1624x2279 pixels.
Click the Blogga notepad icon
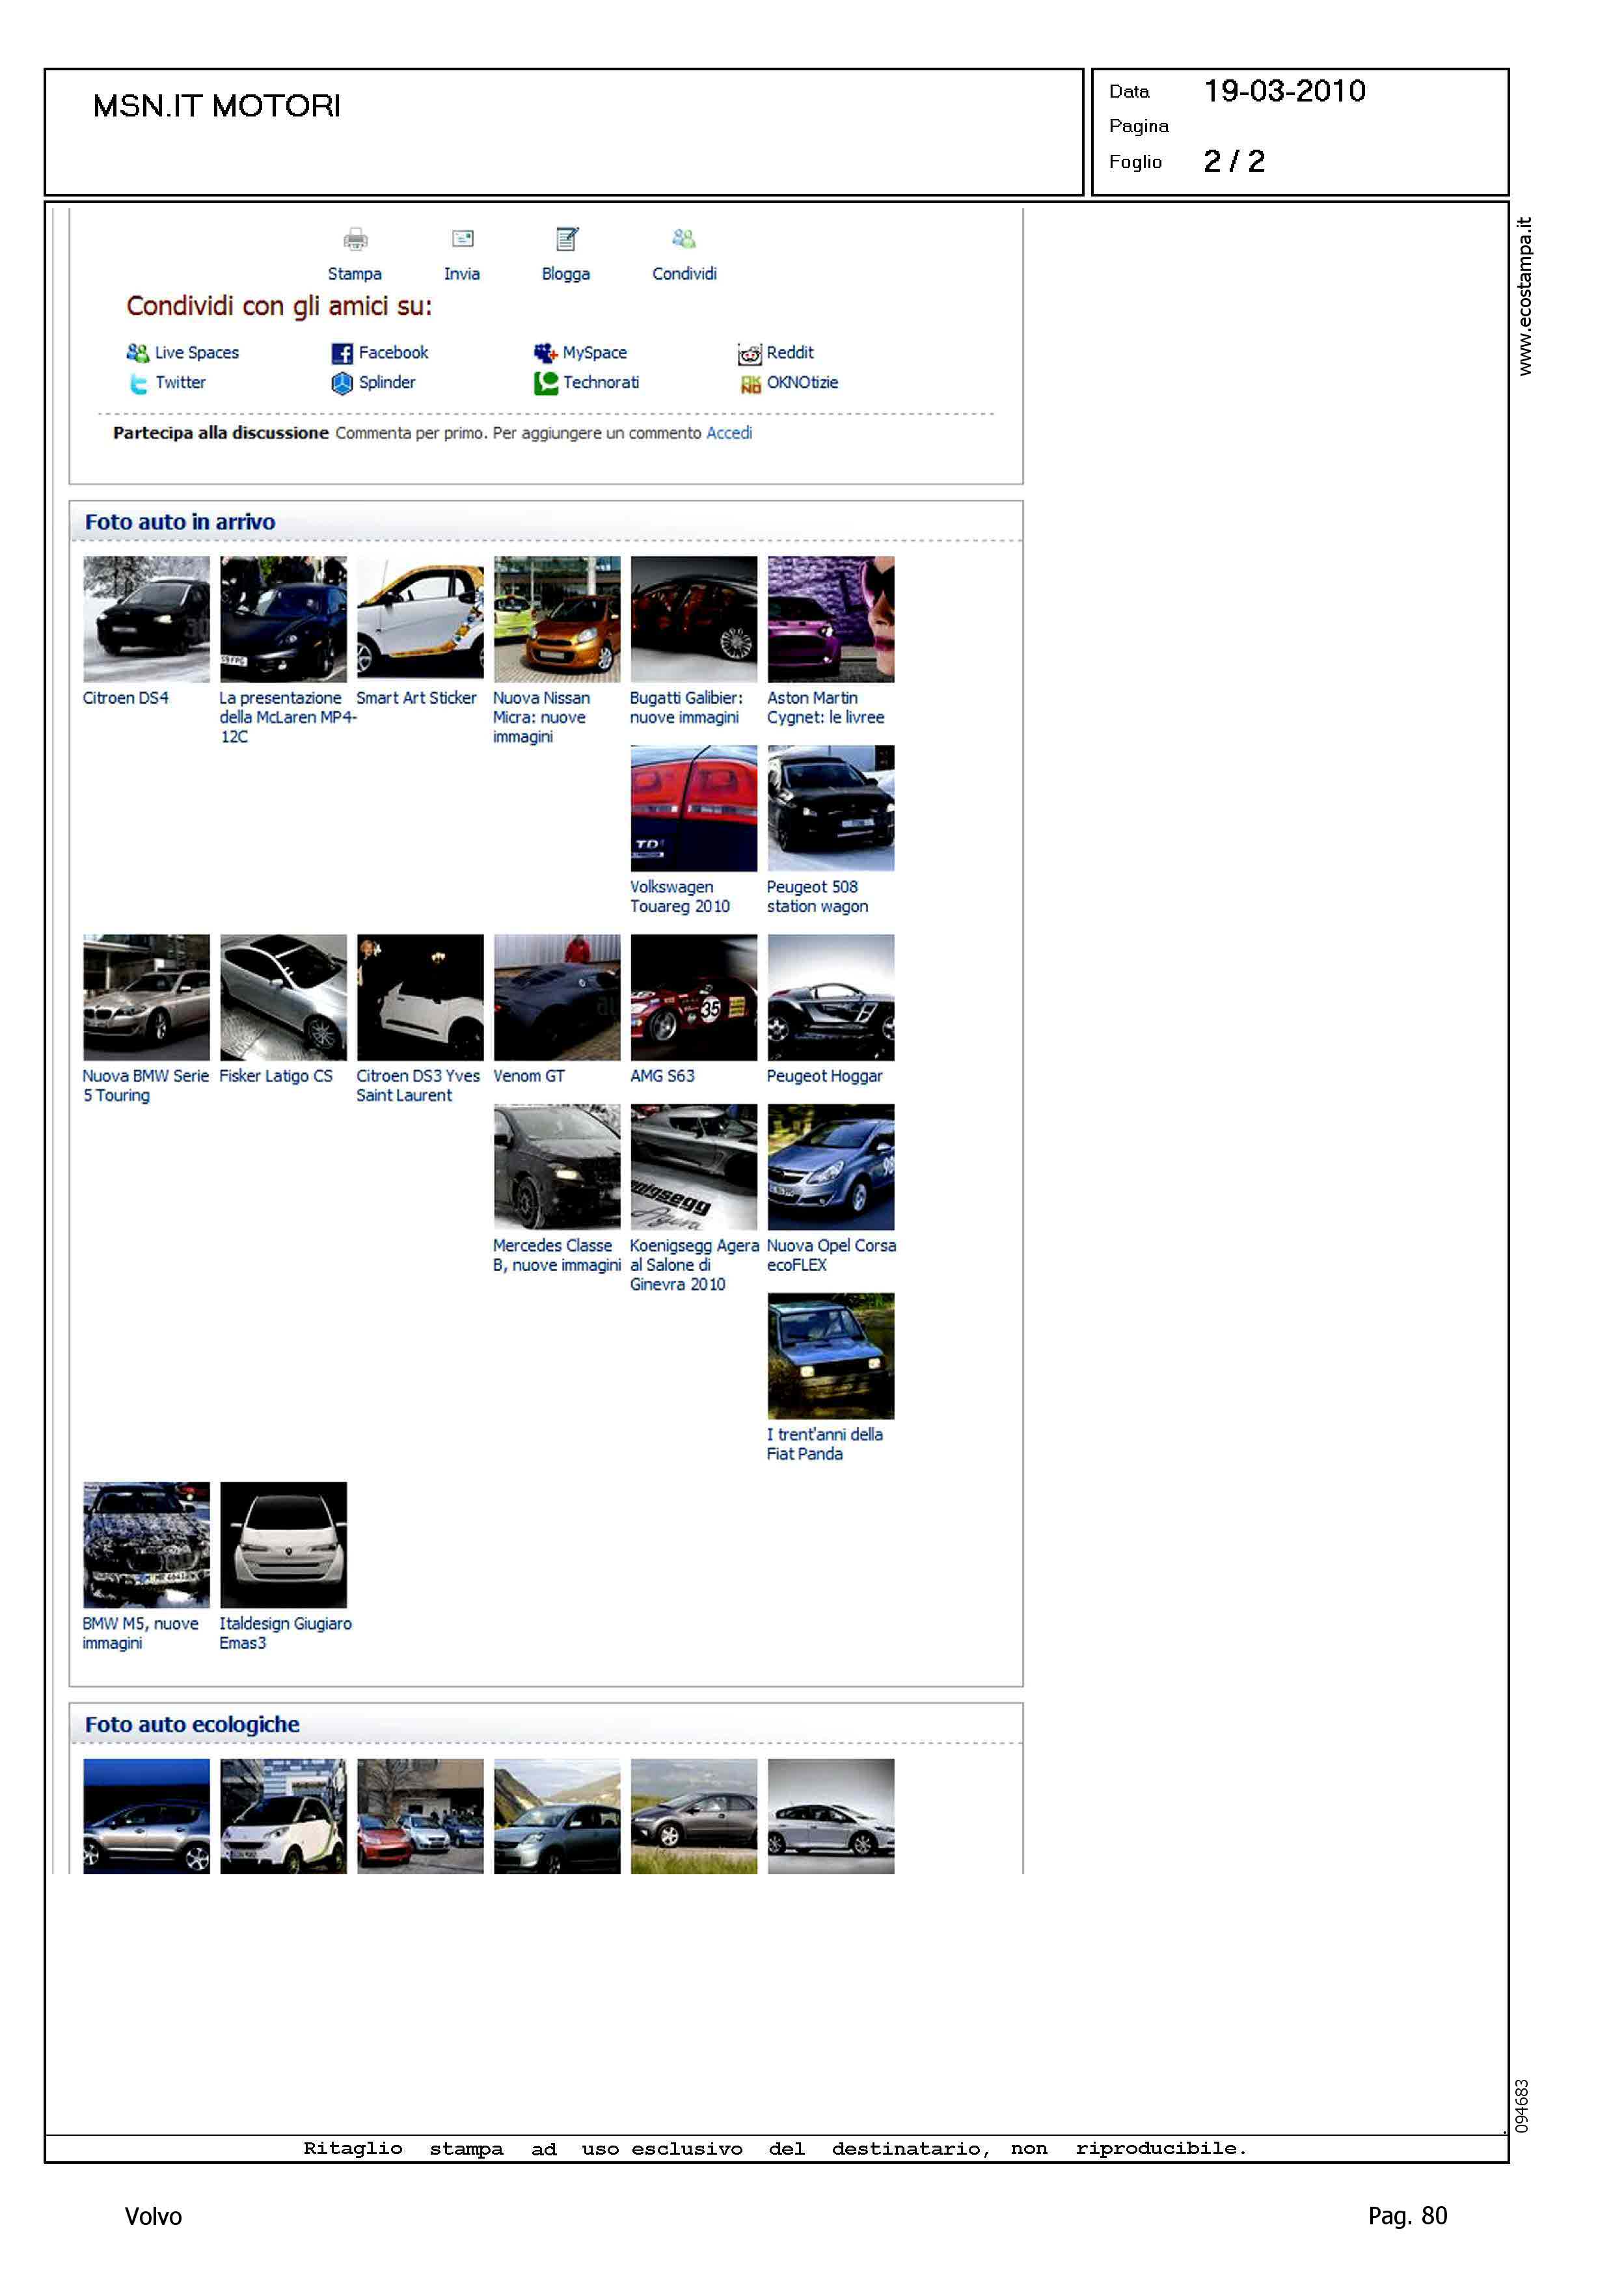pos(566,238)
